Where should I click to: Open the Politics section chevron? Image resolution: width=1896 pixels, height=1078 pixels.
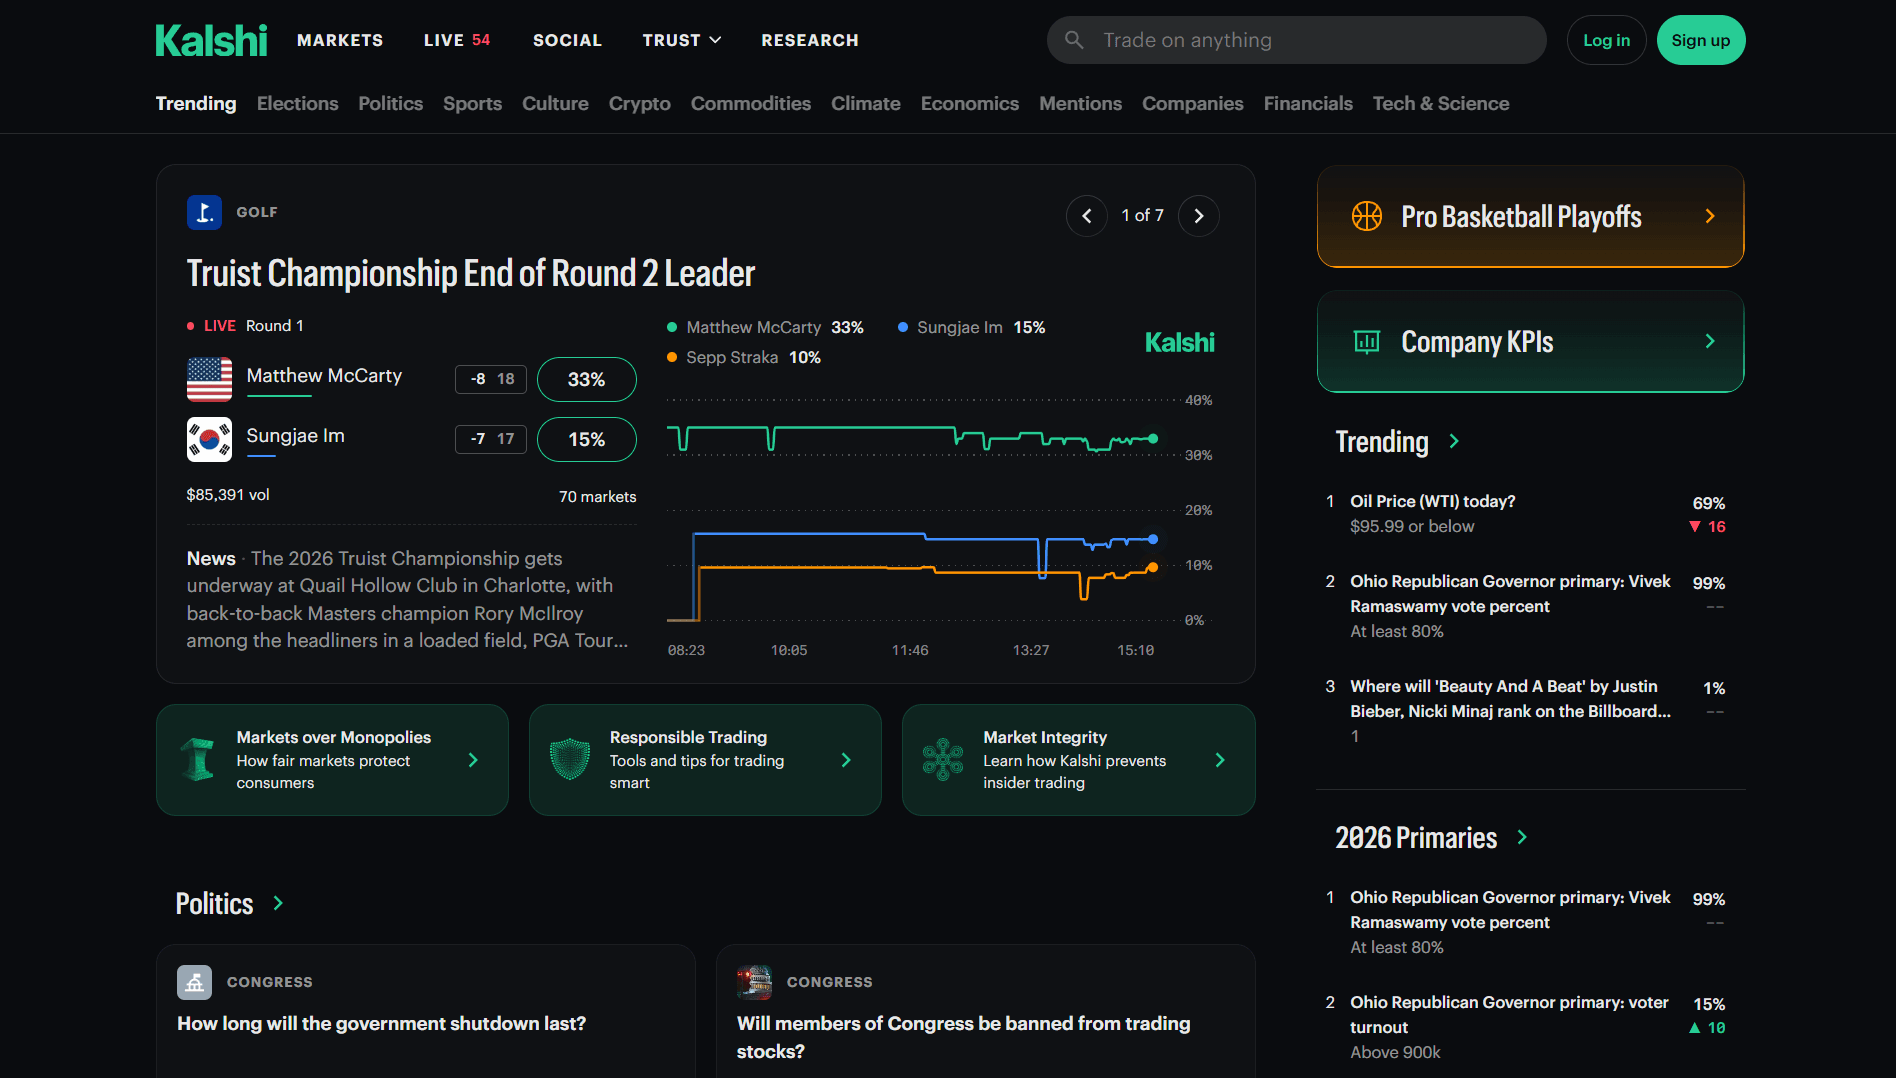278,903
